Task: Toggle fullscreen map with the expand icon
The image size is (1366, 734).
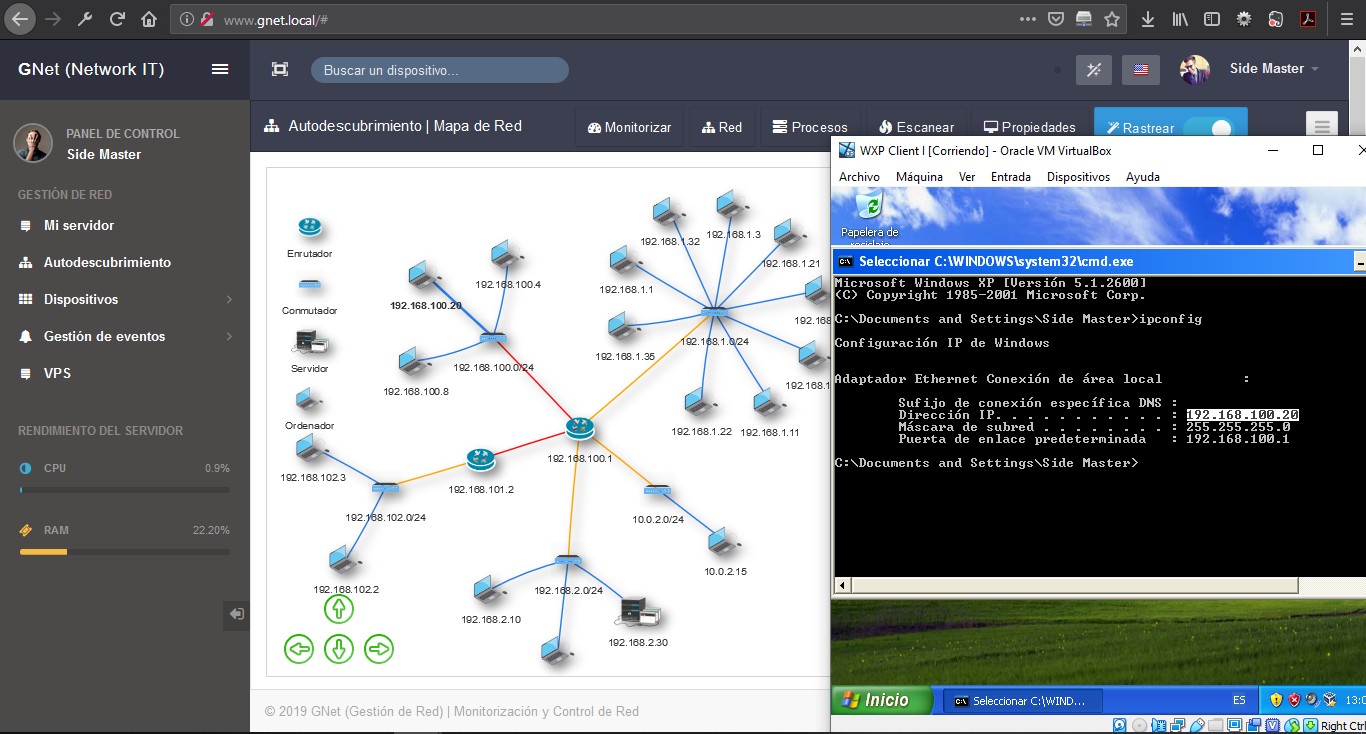Action: 280,69
